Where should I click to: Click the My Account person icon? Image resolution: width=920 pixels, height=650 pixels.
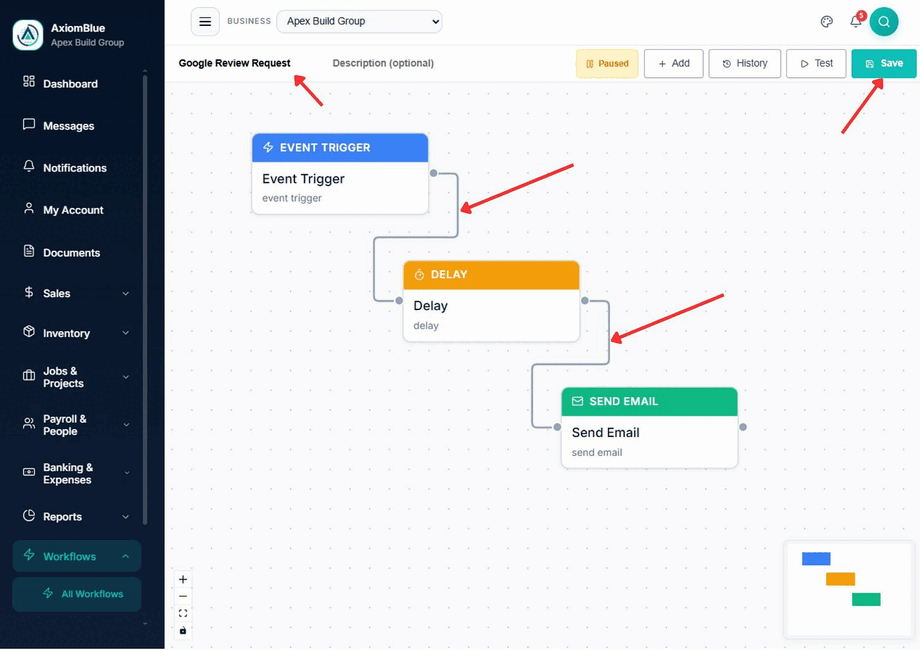(x=29, y=208)
